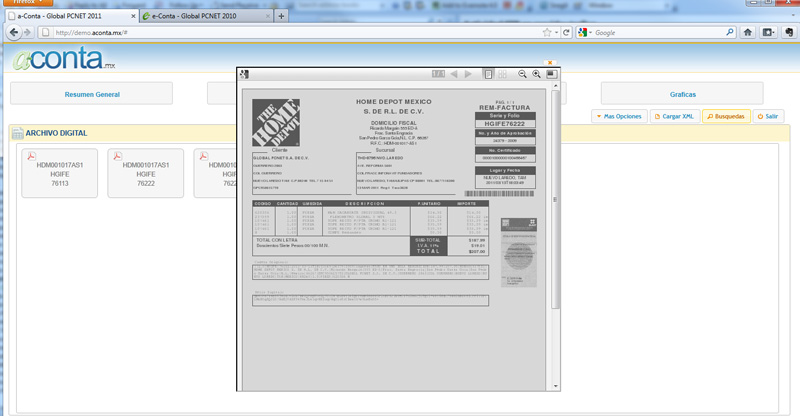Click the PDF icon on 76113 card
The image size is (800, 416).
pos(32,156)
